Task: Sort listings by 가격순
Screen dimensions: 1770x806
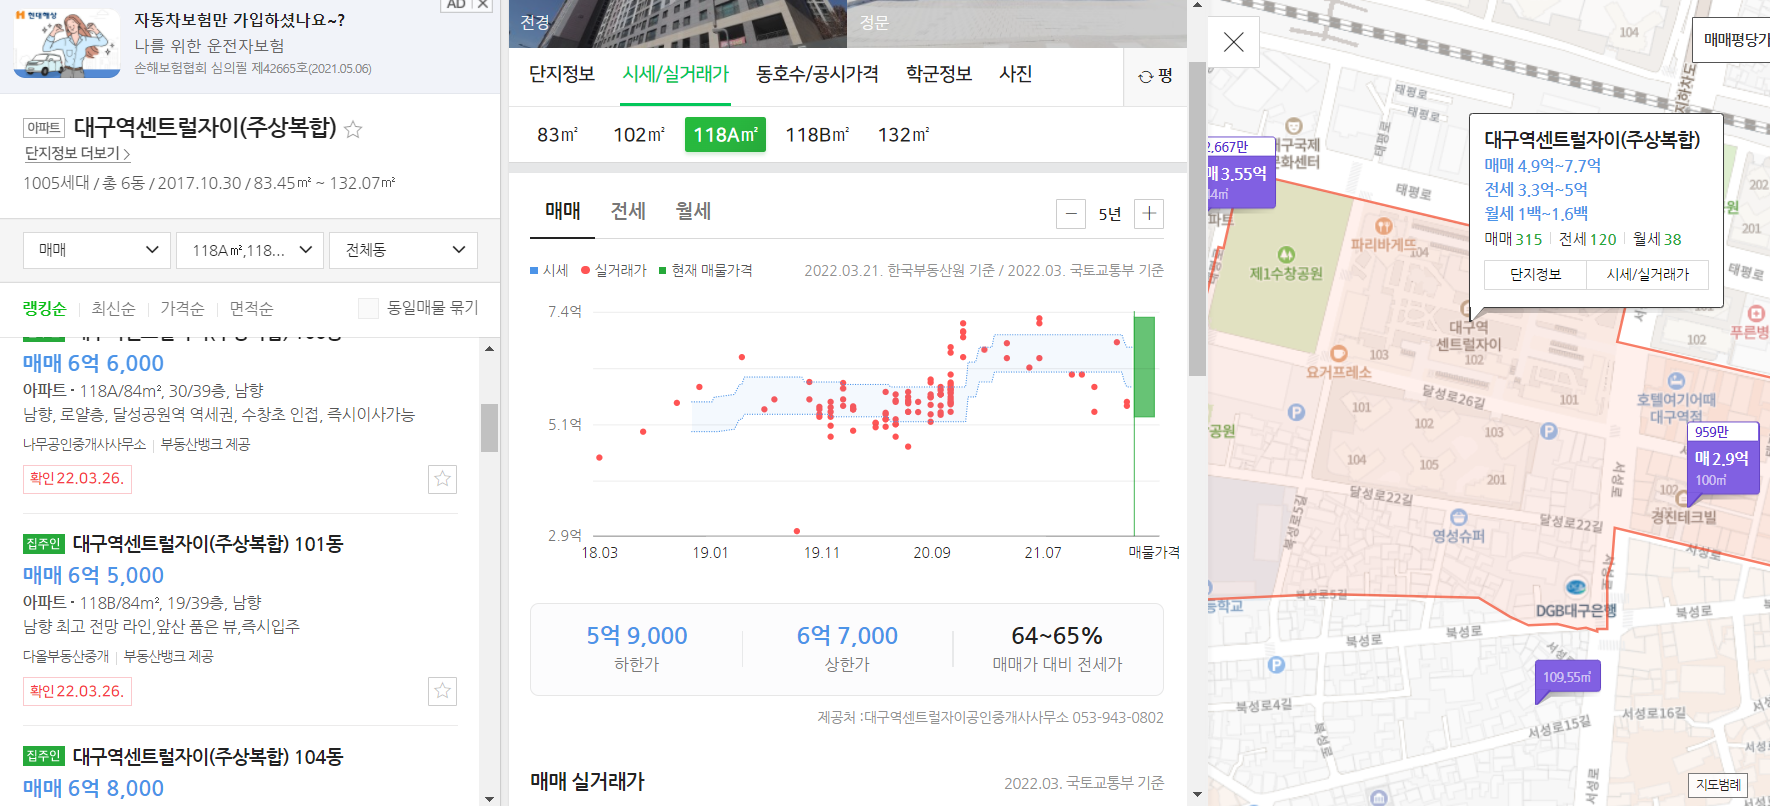Action: [182, 308]
